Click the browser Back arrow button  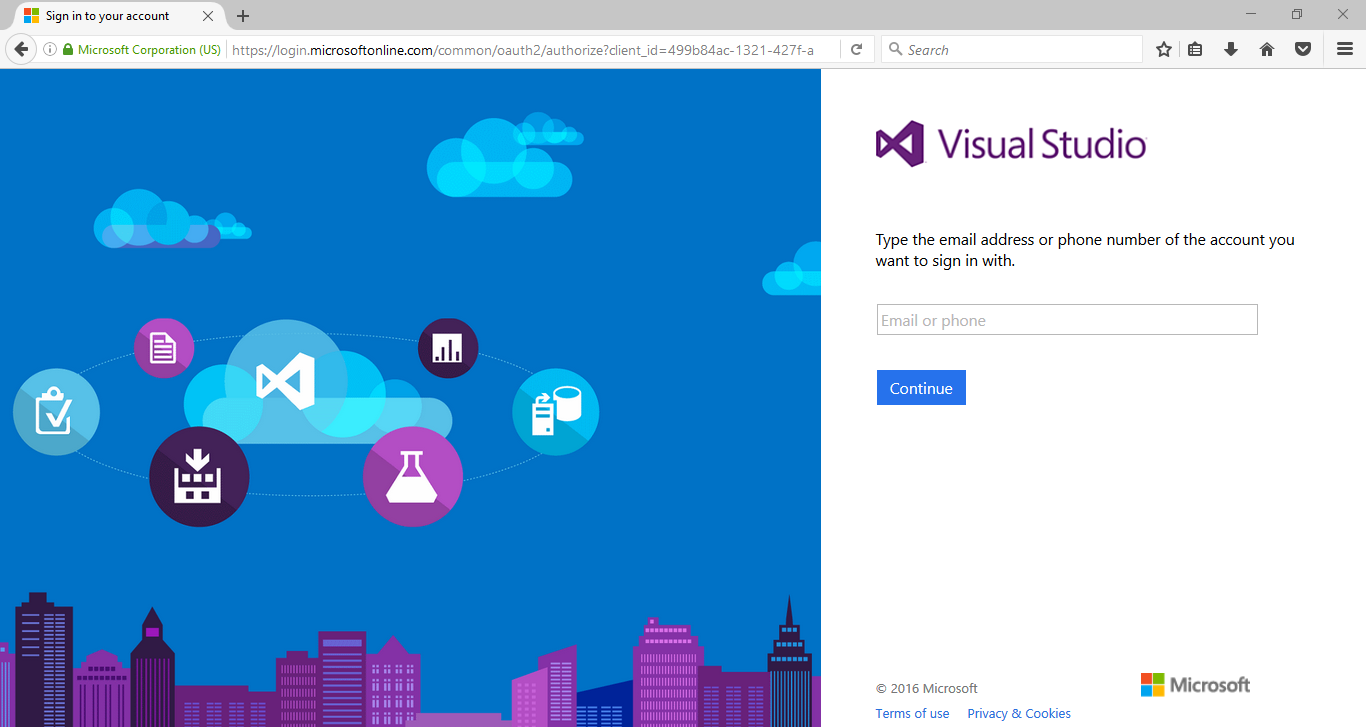(x=20, y=49)
